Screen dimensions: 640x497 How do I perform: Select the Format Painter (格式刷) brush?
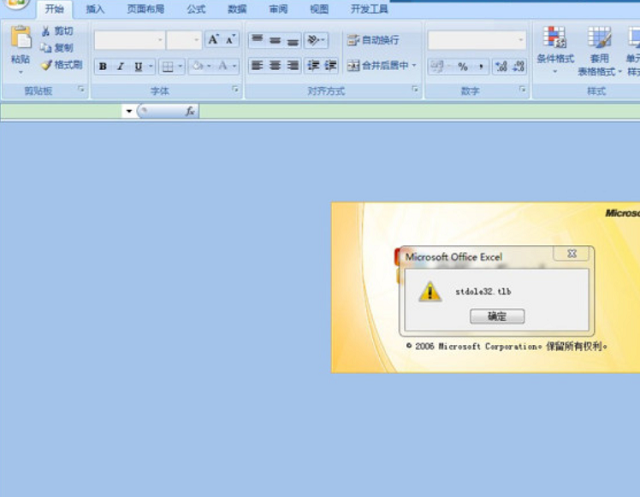(x=61, y=64)
